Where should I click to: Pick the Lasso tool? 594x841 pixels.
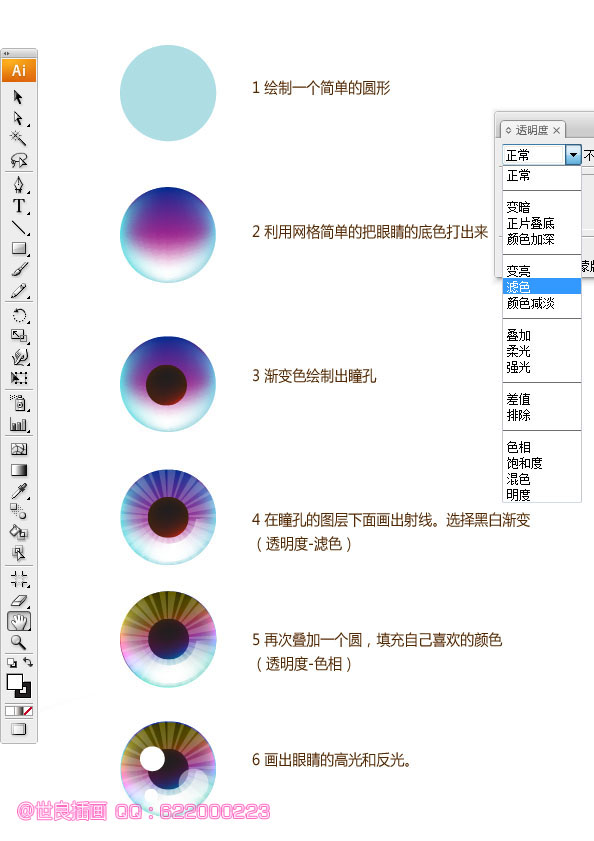(19, 159)
